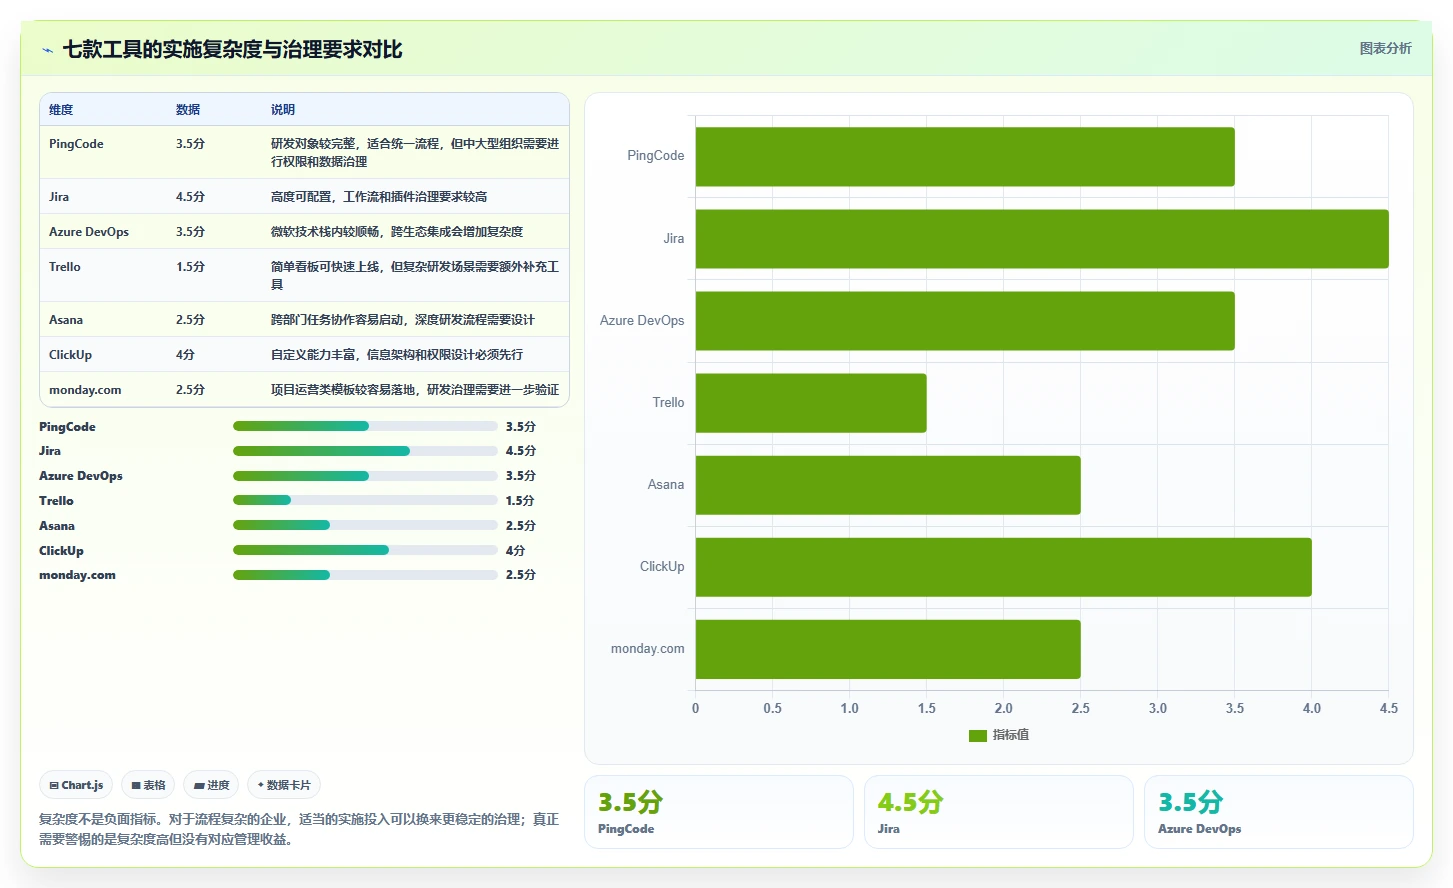Select the Azure DevOps table row name
This screenshot has height=888, width=1453.
coord(89,232)
